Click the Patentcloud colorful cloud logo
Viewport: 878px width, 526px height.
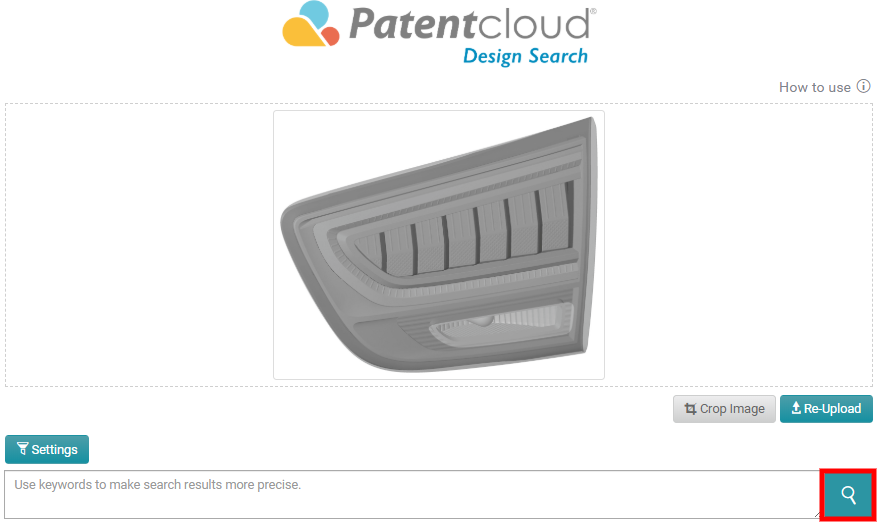coord(311,24)
